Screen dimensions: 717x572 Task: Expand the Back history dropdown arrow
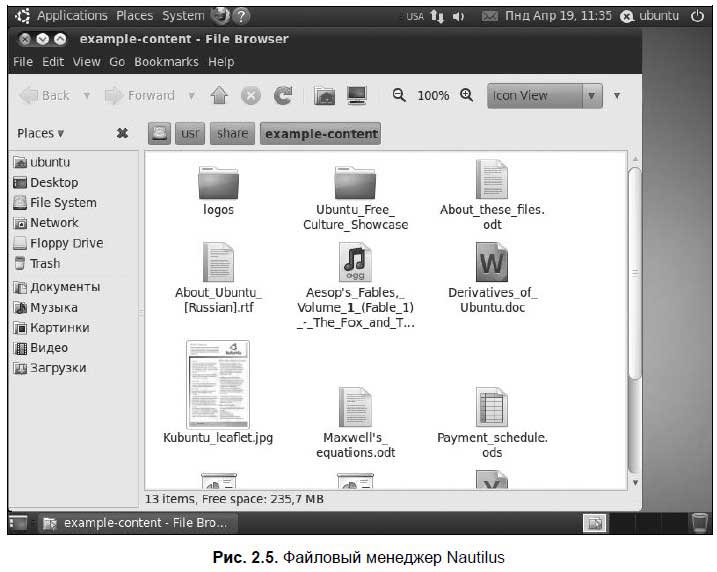(86, 96)
